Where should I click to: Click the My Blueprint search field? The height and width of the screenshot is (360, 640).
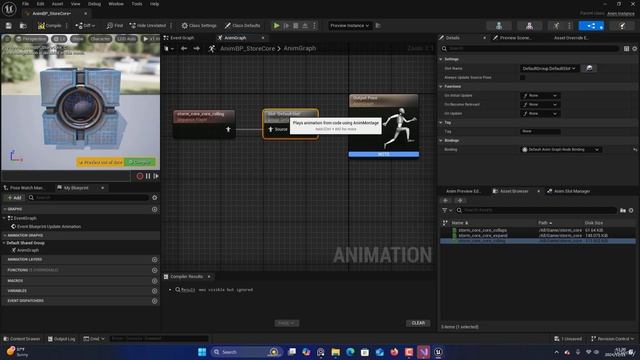click(x=88, y=198)
